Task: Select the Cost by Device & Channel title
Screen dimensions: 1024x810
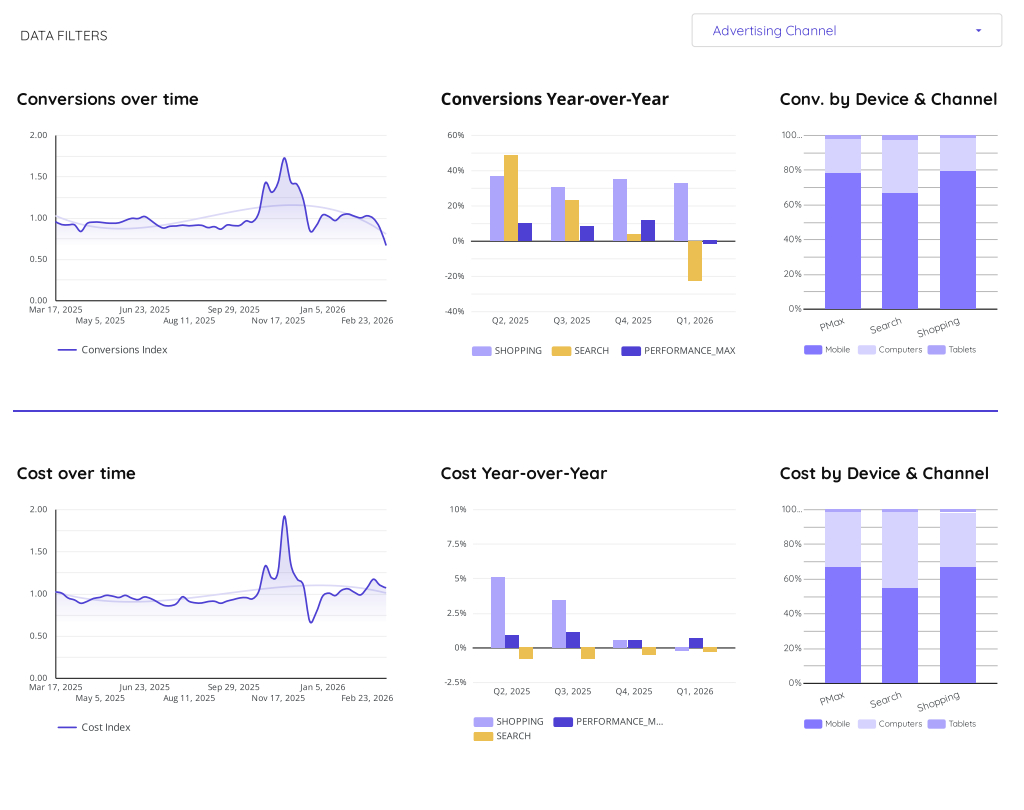Action: (x=884, y=474)
